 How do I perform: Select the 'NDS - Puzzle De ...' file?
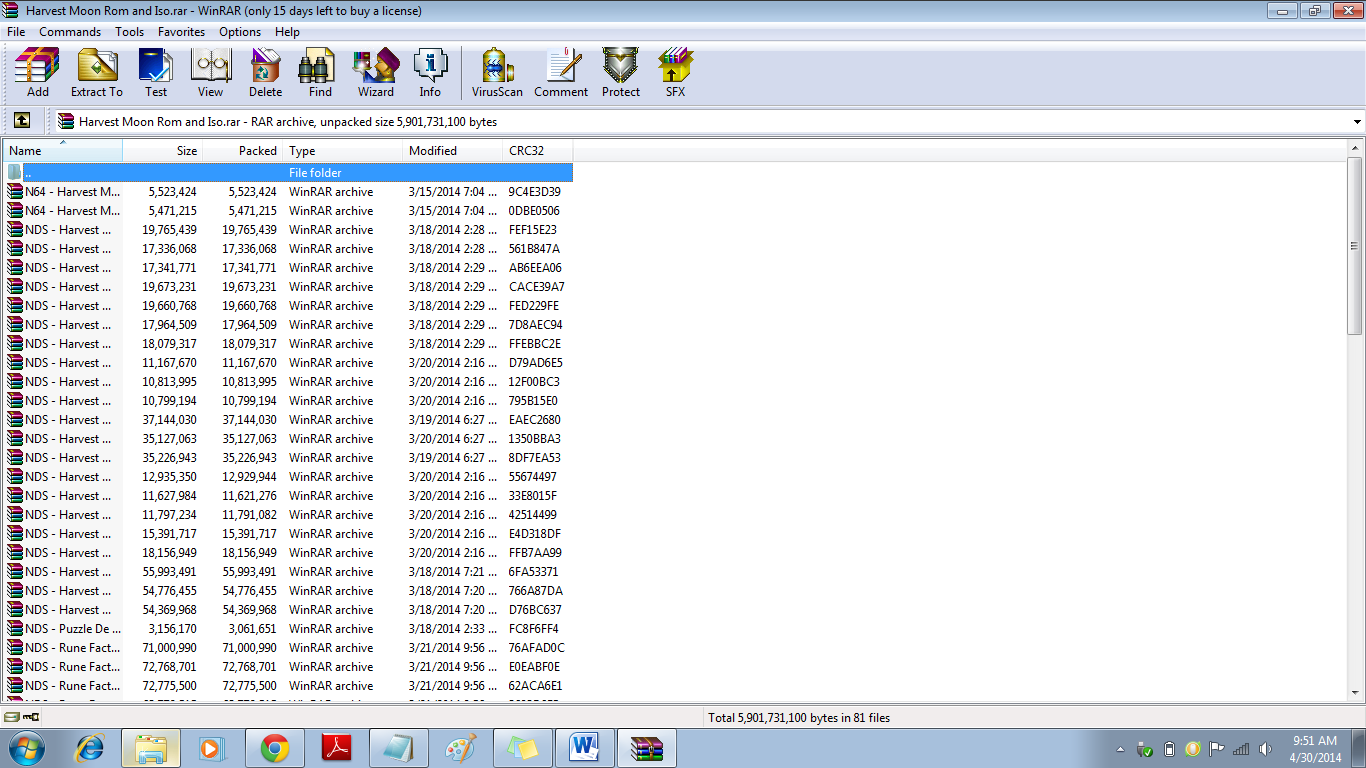[x=288, y=629]
